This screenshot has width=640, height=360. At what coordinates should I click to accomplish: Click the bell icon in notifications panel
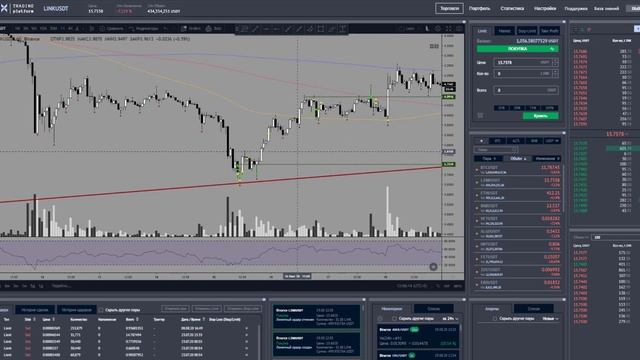(x=380, y=318)
